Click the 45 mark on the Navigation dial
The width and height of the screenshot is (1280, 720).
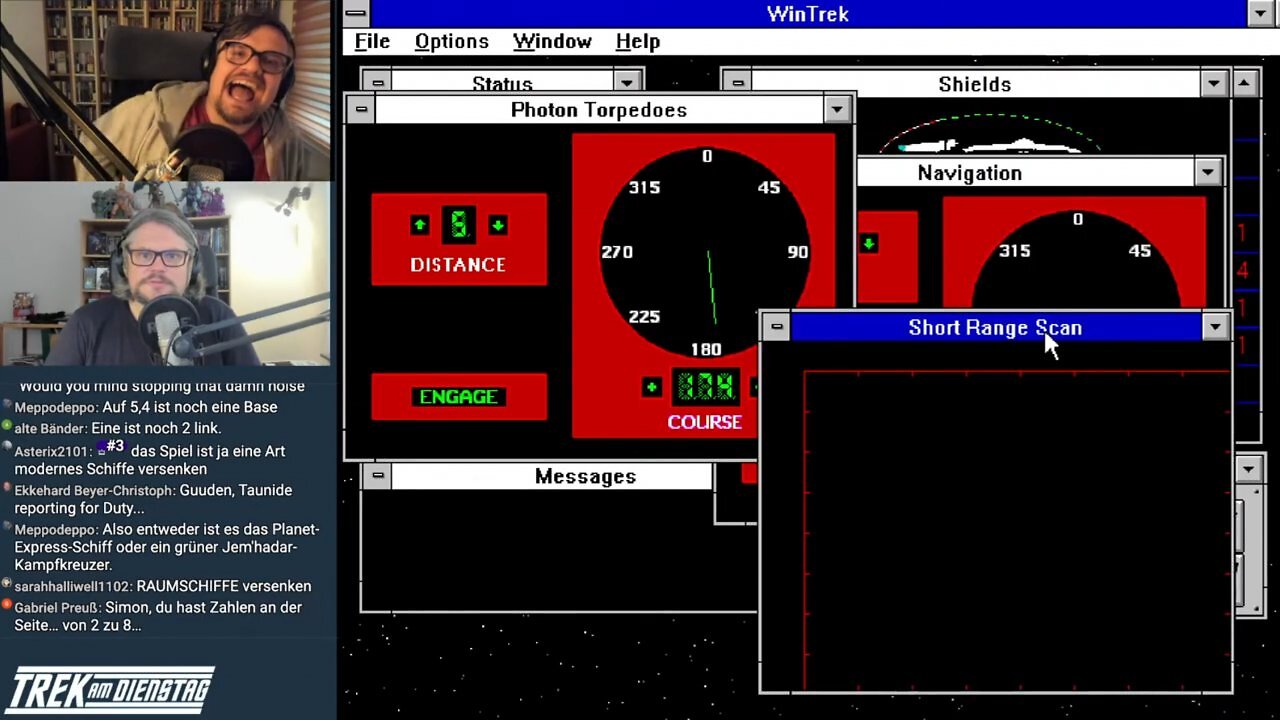1140,251
